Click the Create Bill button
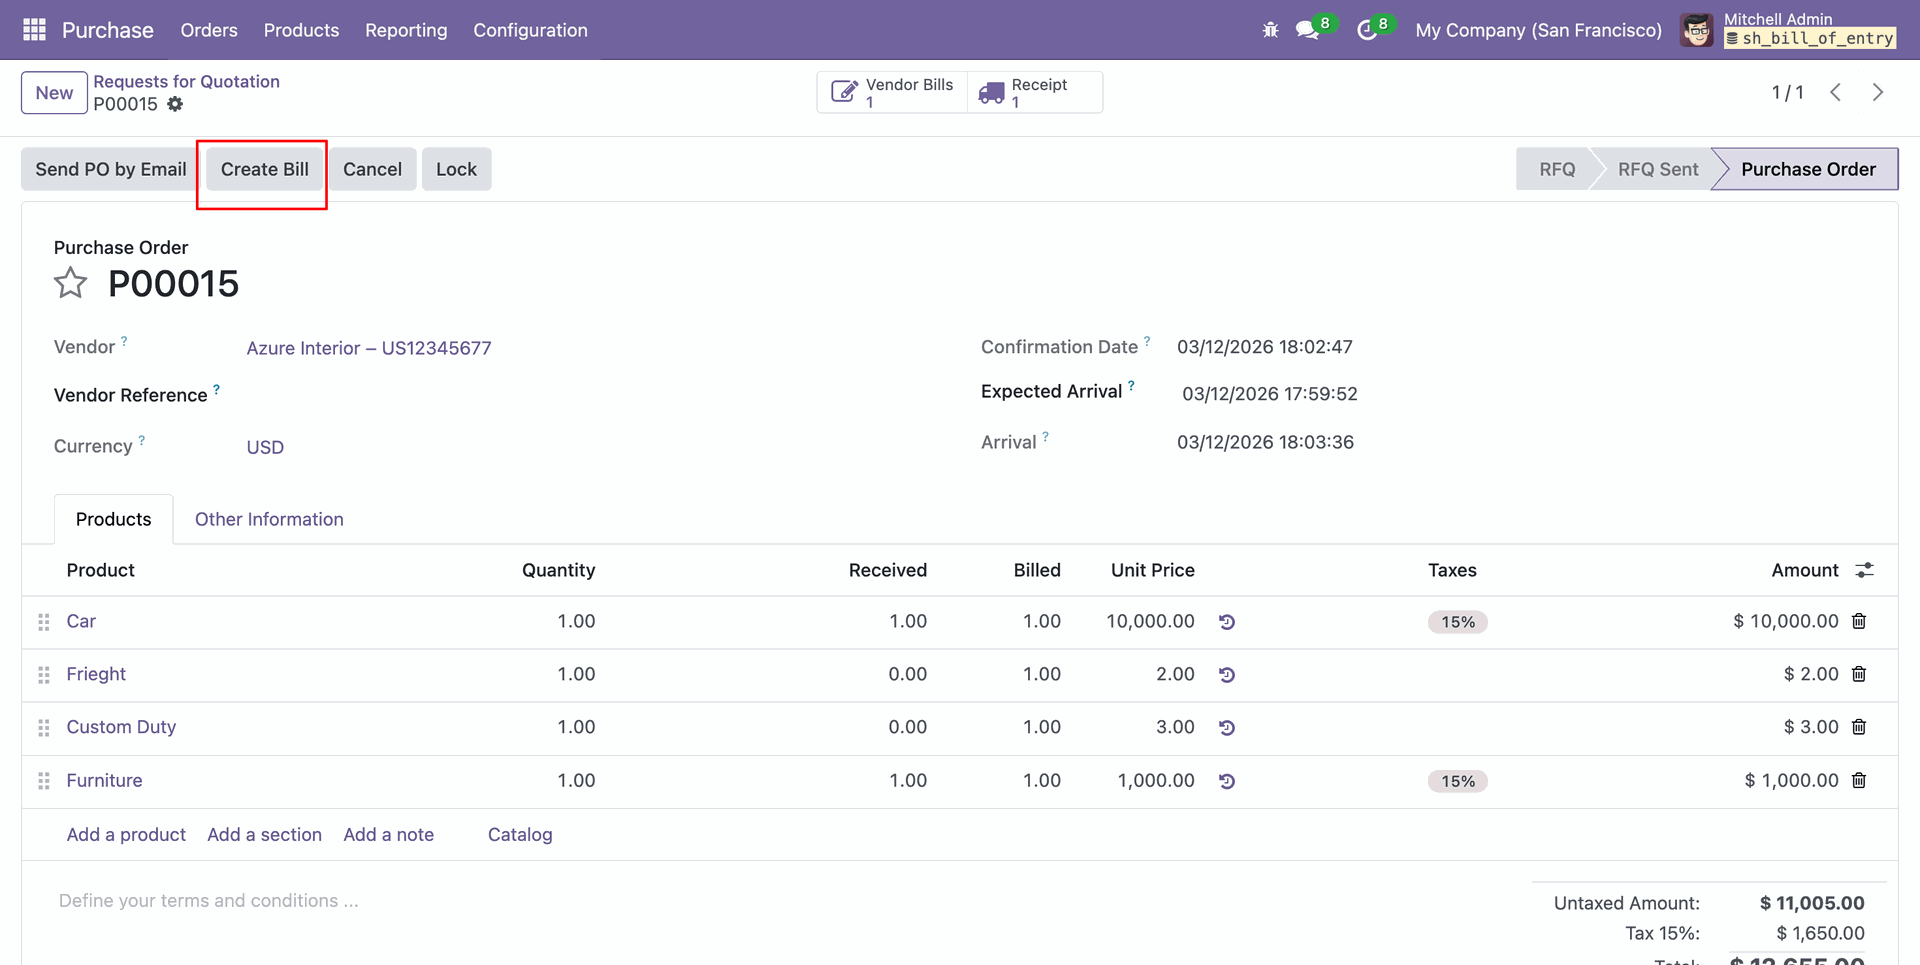This screenshot has width=1920, height=965. (264, 169)
